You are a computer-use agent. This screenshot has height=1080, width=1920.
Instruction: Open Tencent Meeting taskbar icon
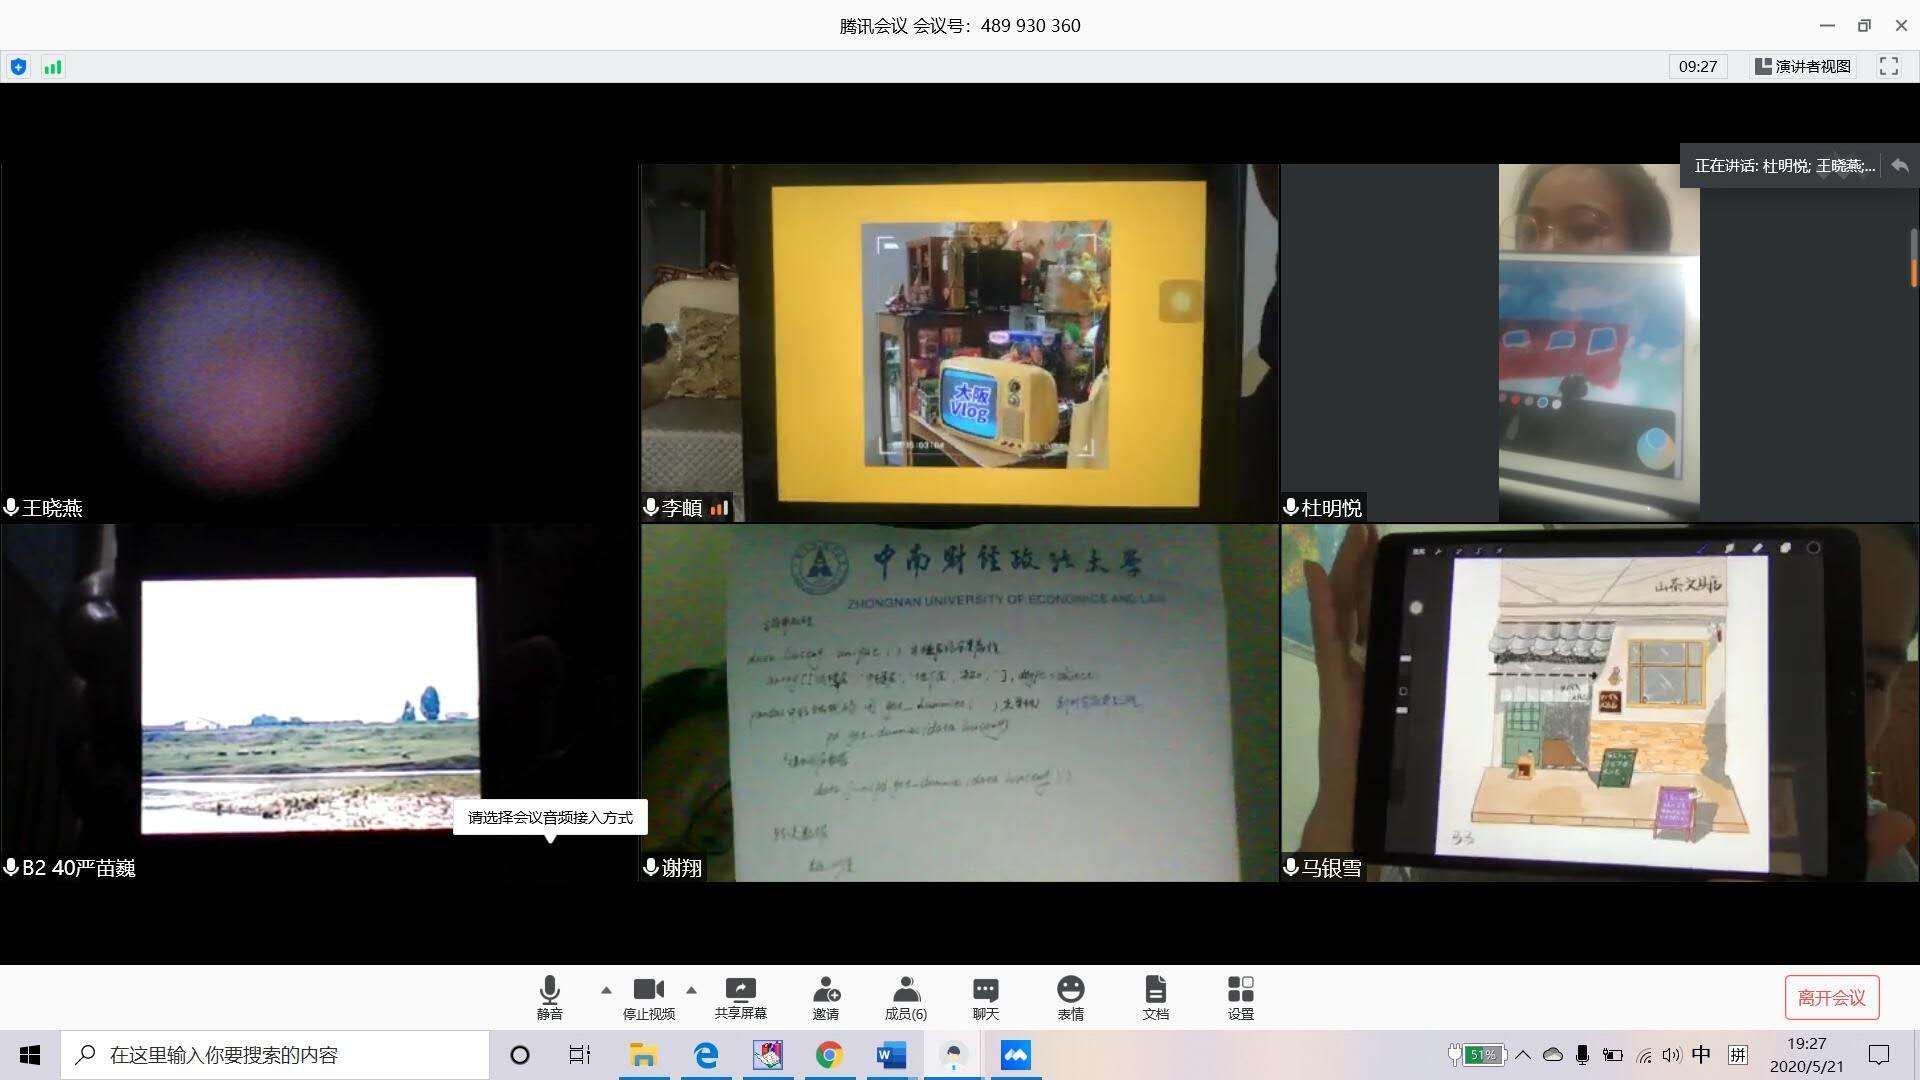[x=1015, y=1055]
